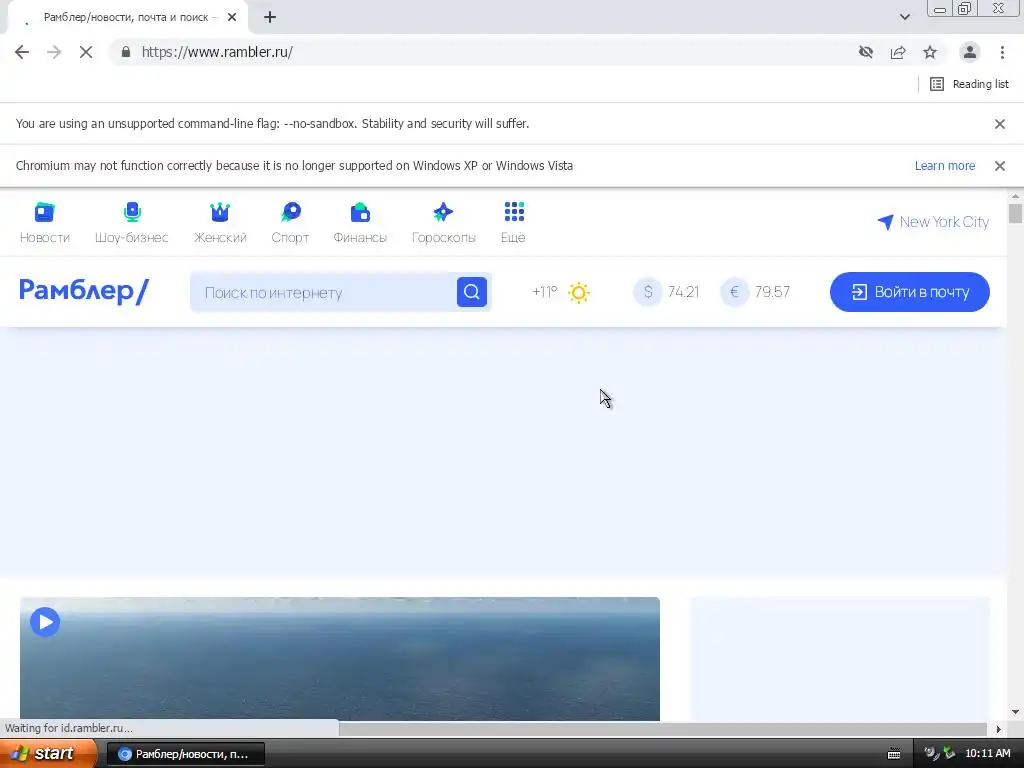
Task: Close the Рамблер tab
Action: coord(232,17)
